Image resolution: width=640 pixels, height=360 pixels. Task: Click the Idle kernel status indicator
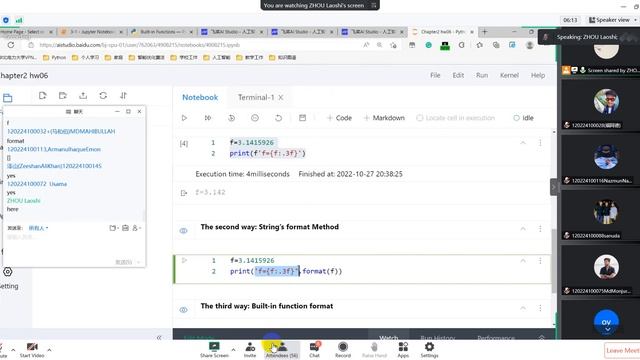pos(523,118)
